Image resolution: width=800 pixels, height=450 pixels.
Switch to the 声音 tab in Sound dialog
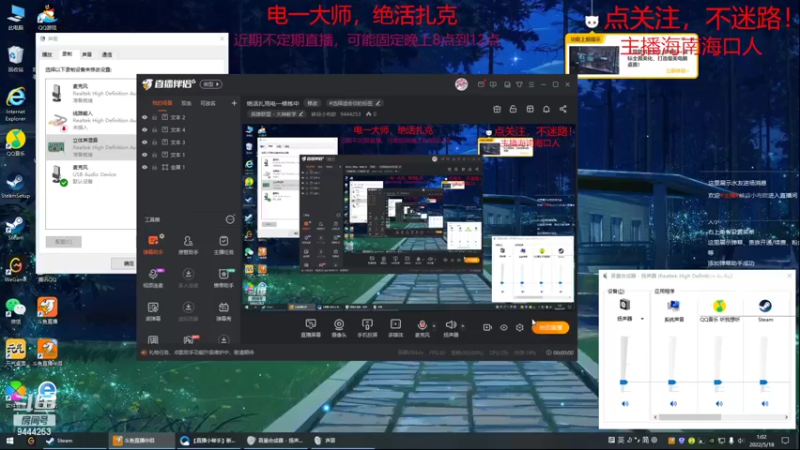pyautogui.click(x=87, y=54)
